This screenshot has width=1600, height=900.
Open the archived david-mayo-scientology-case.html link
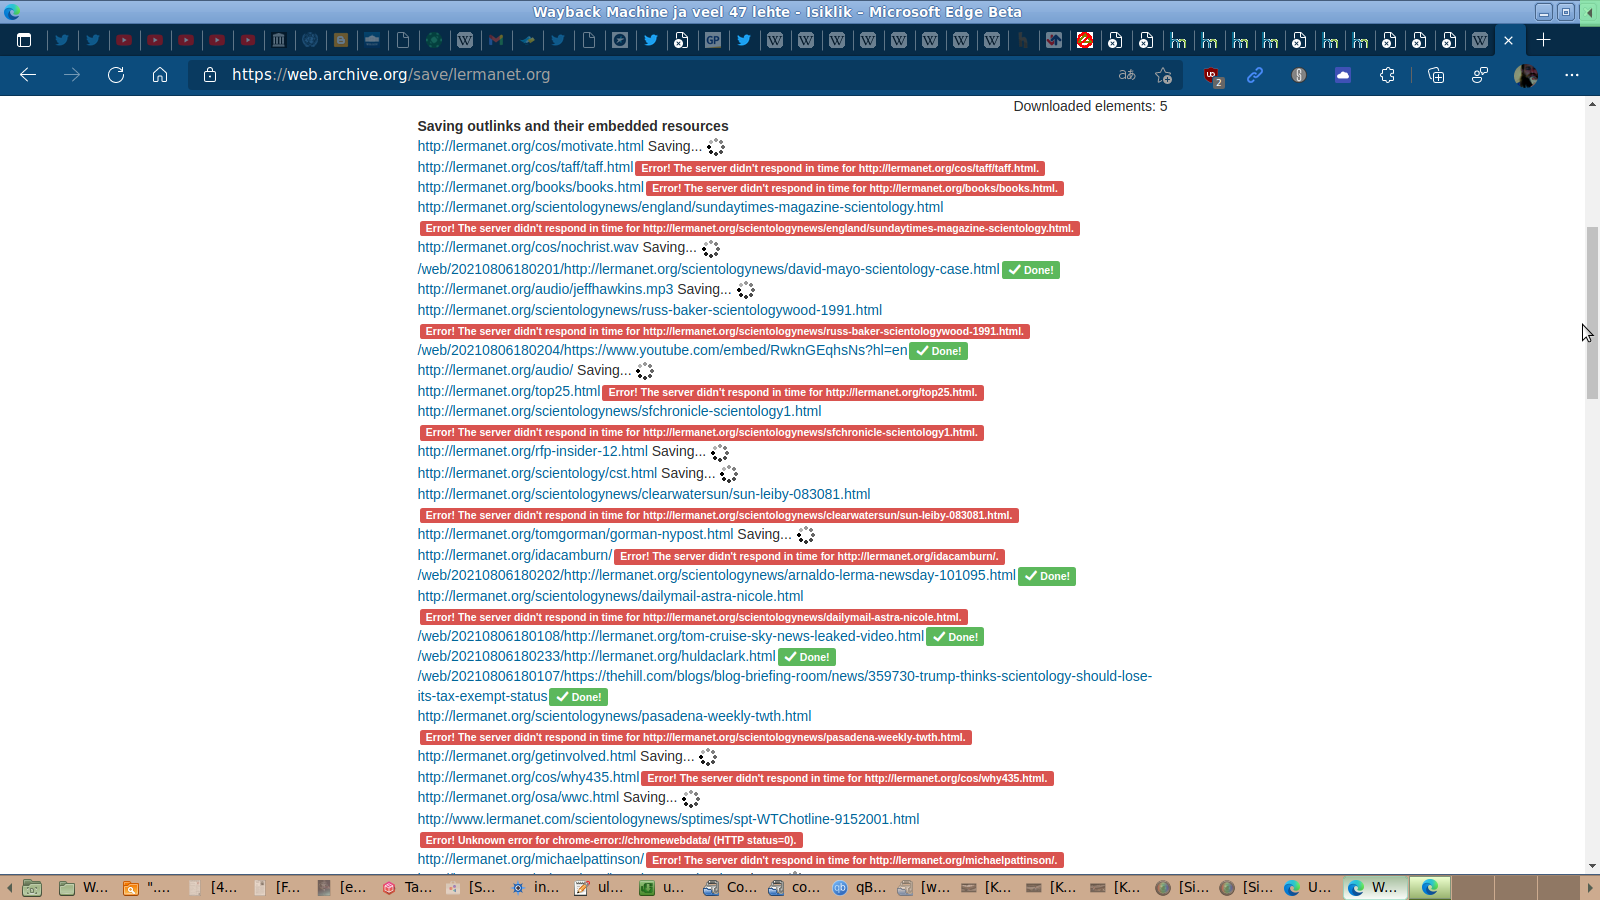(x=709, y=269)
